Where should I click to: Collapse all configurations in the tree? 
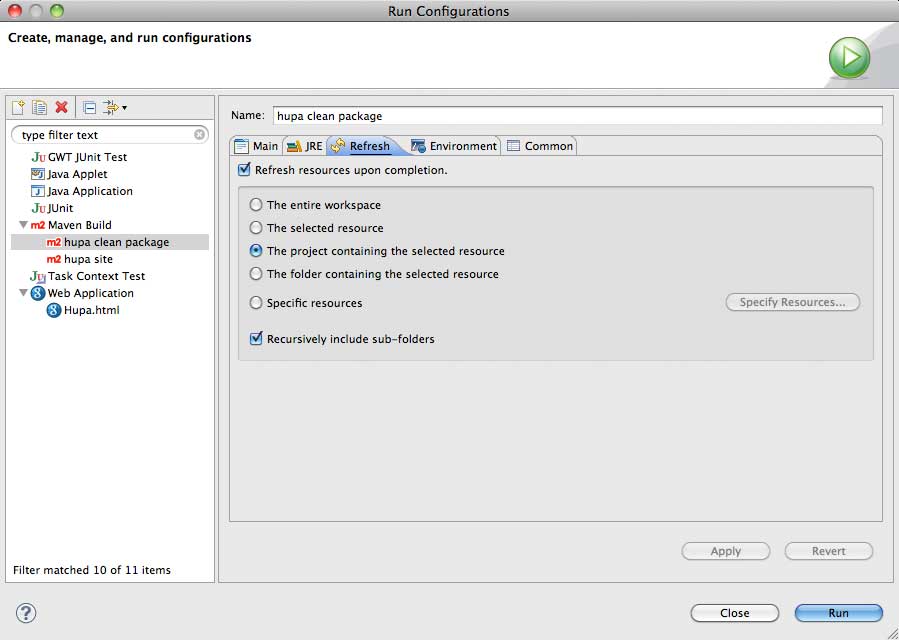89,107
